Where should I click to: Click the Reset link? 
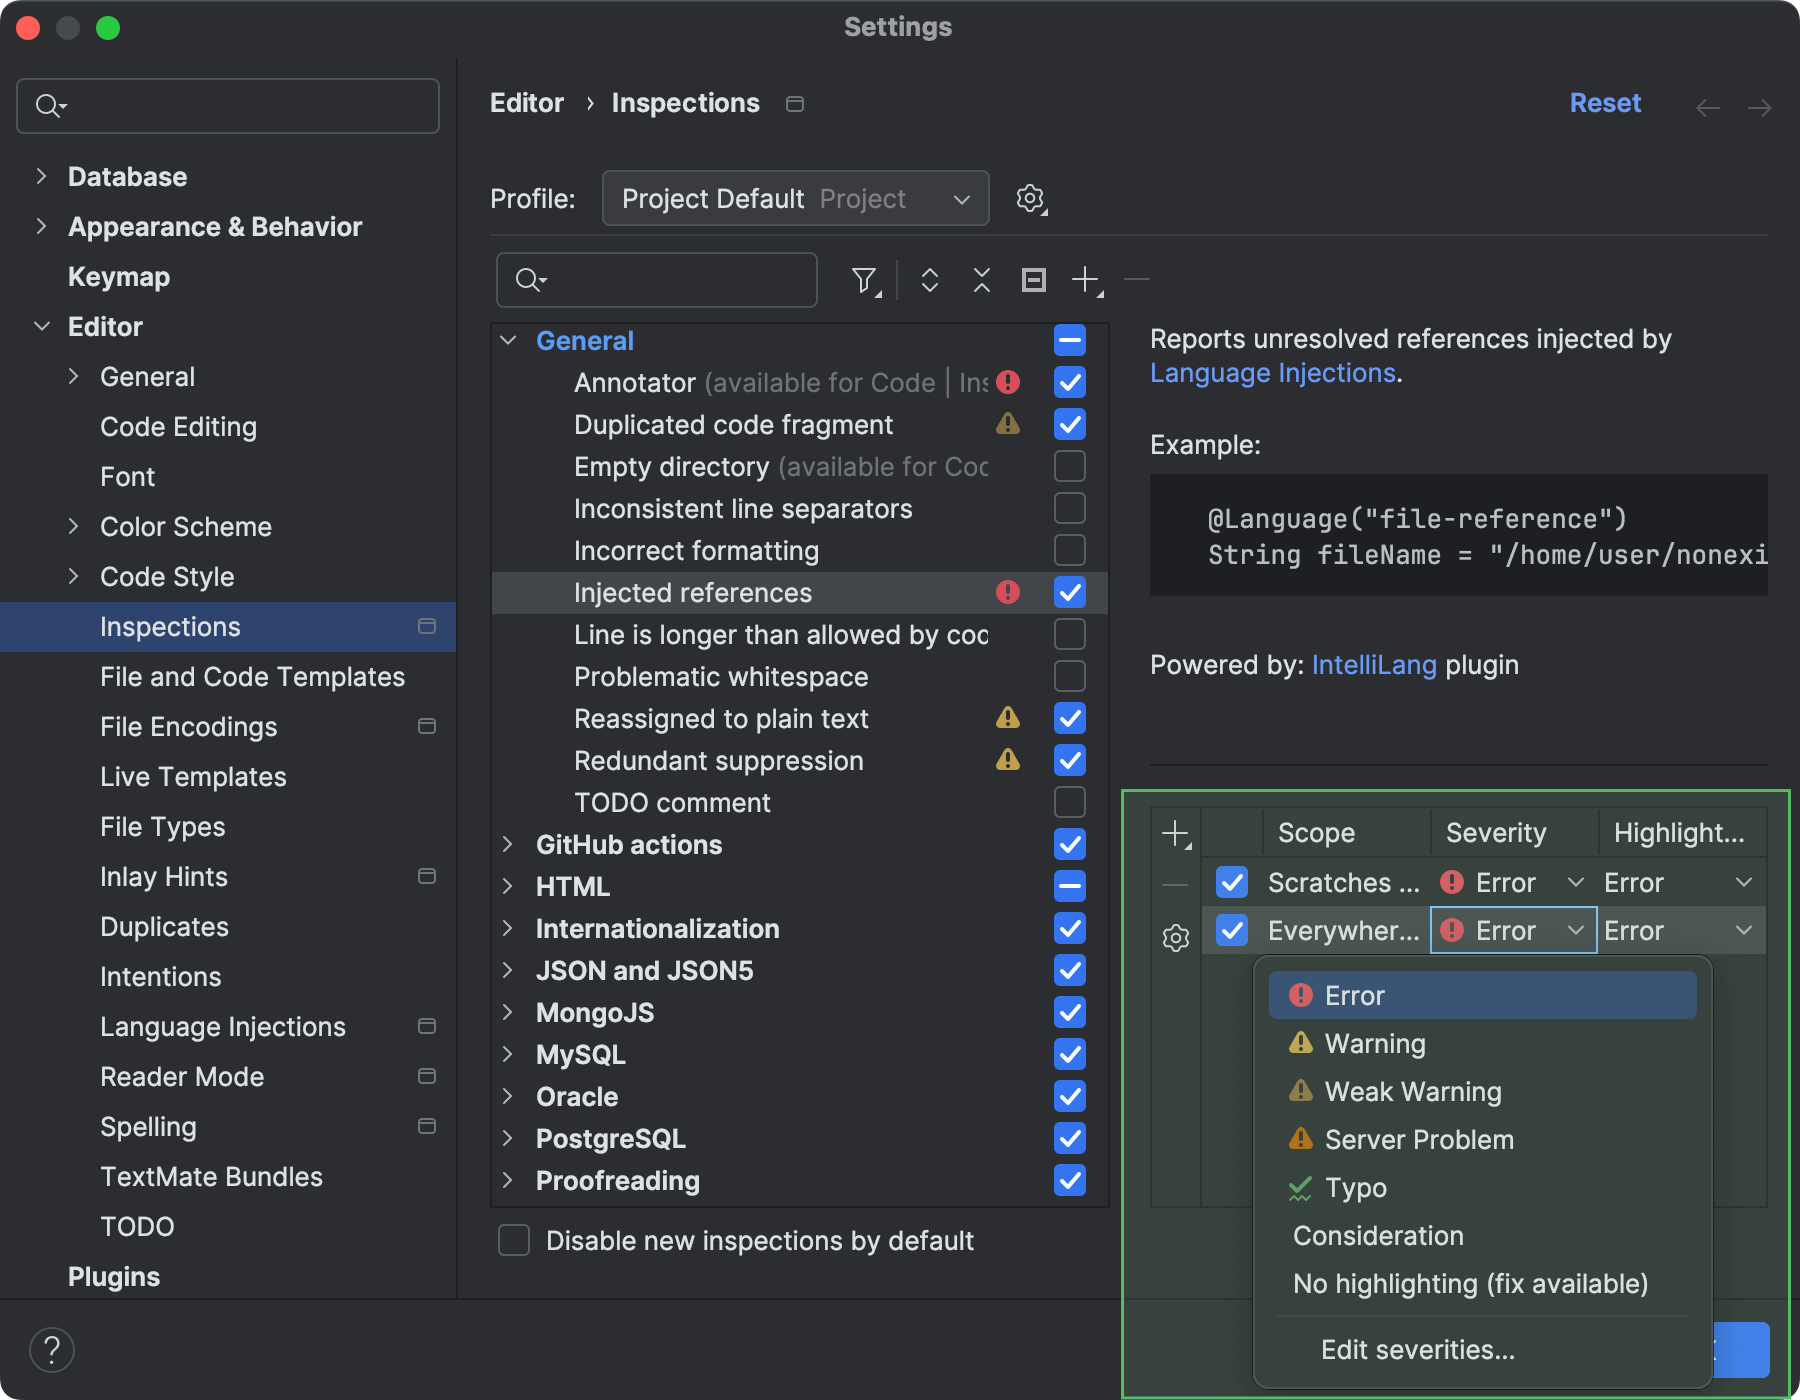[x=1605, y=103]
